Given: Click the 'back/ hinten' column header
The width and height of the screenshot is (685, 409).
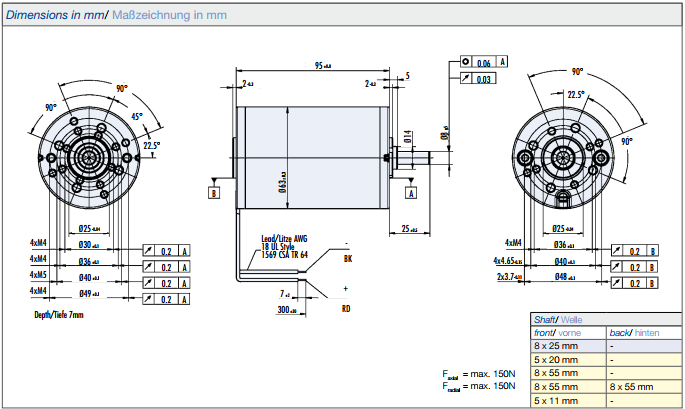Looking at the screenshot, I should click(x=636, y=333).
